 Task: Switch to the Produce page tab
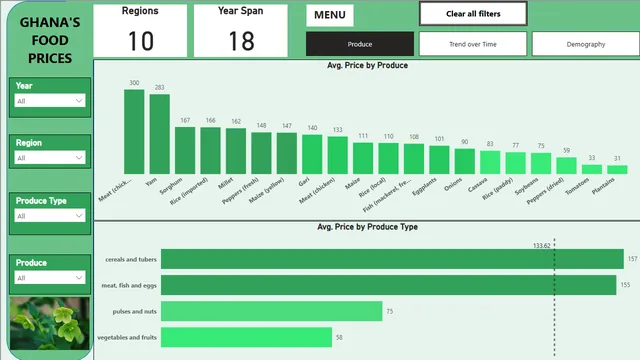coord(360,44)
